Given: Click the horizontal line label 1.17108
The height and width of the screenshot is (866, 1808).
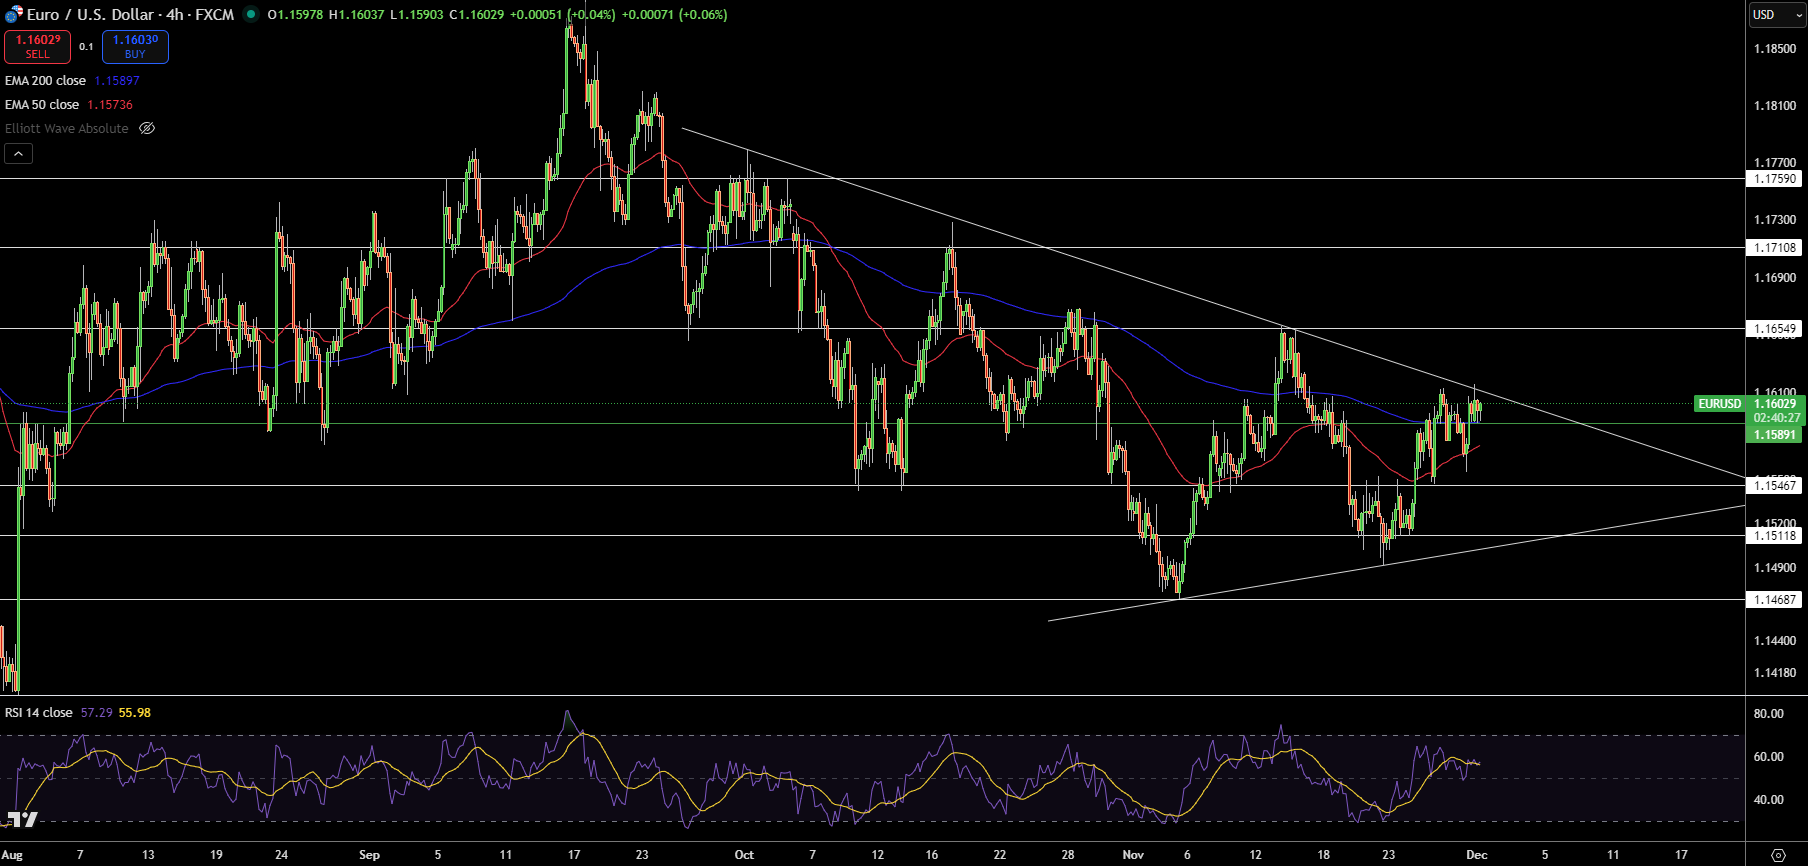Looking at the screenshot, I should point(1775,247).
